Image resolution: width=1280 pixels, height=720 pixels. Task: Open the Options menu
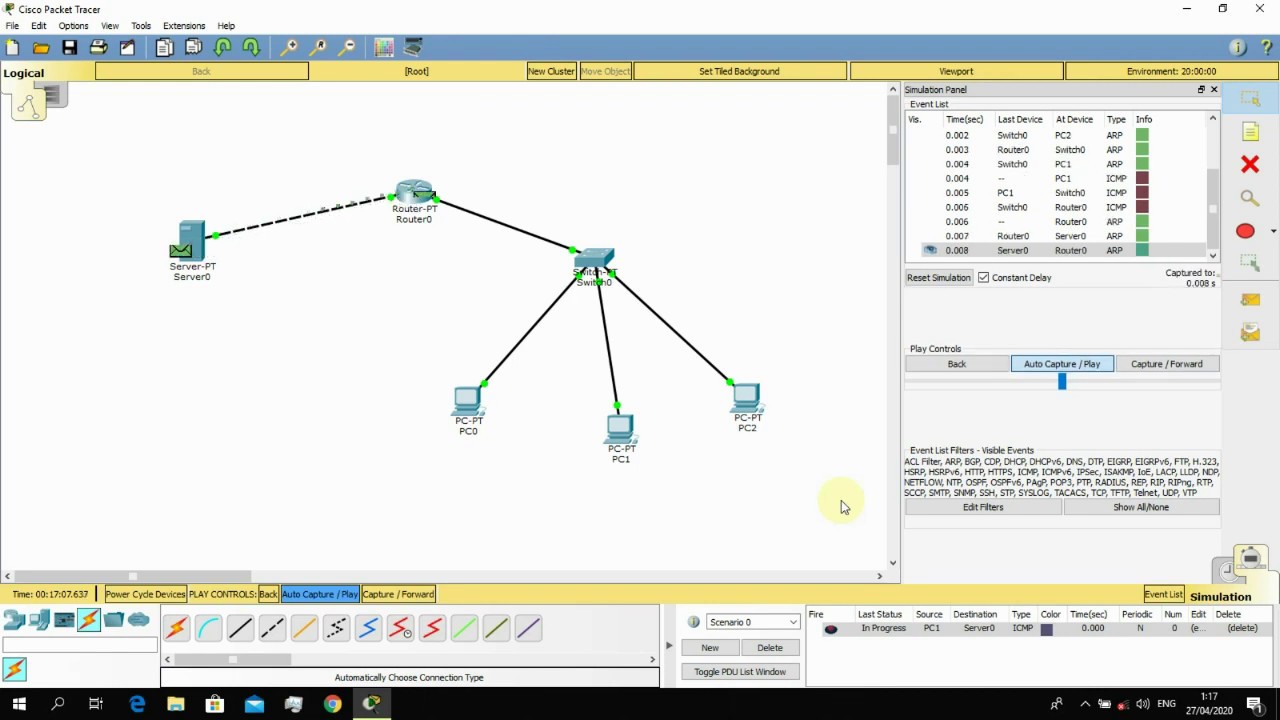pos(73,26)
